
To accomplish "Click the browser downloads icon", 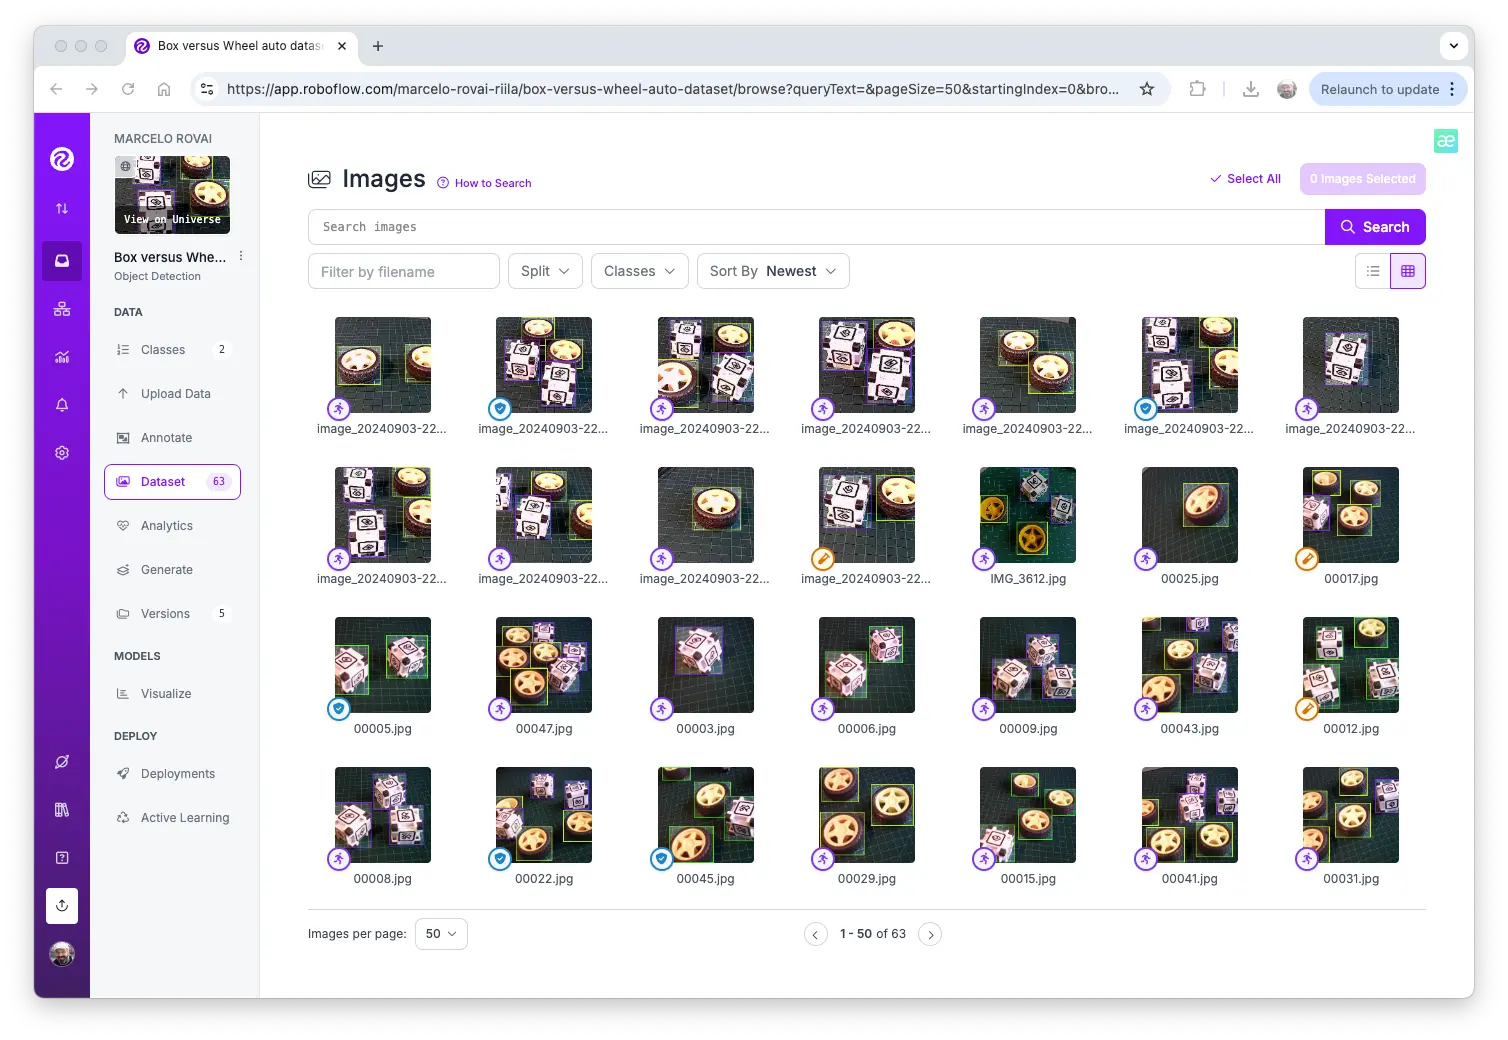I will pyautogui.click(x=1250, y=89).
